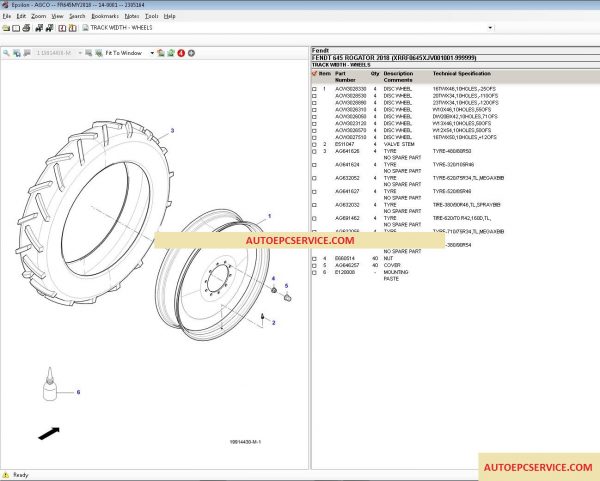Click the printer icon

[x=26, y=28]
